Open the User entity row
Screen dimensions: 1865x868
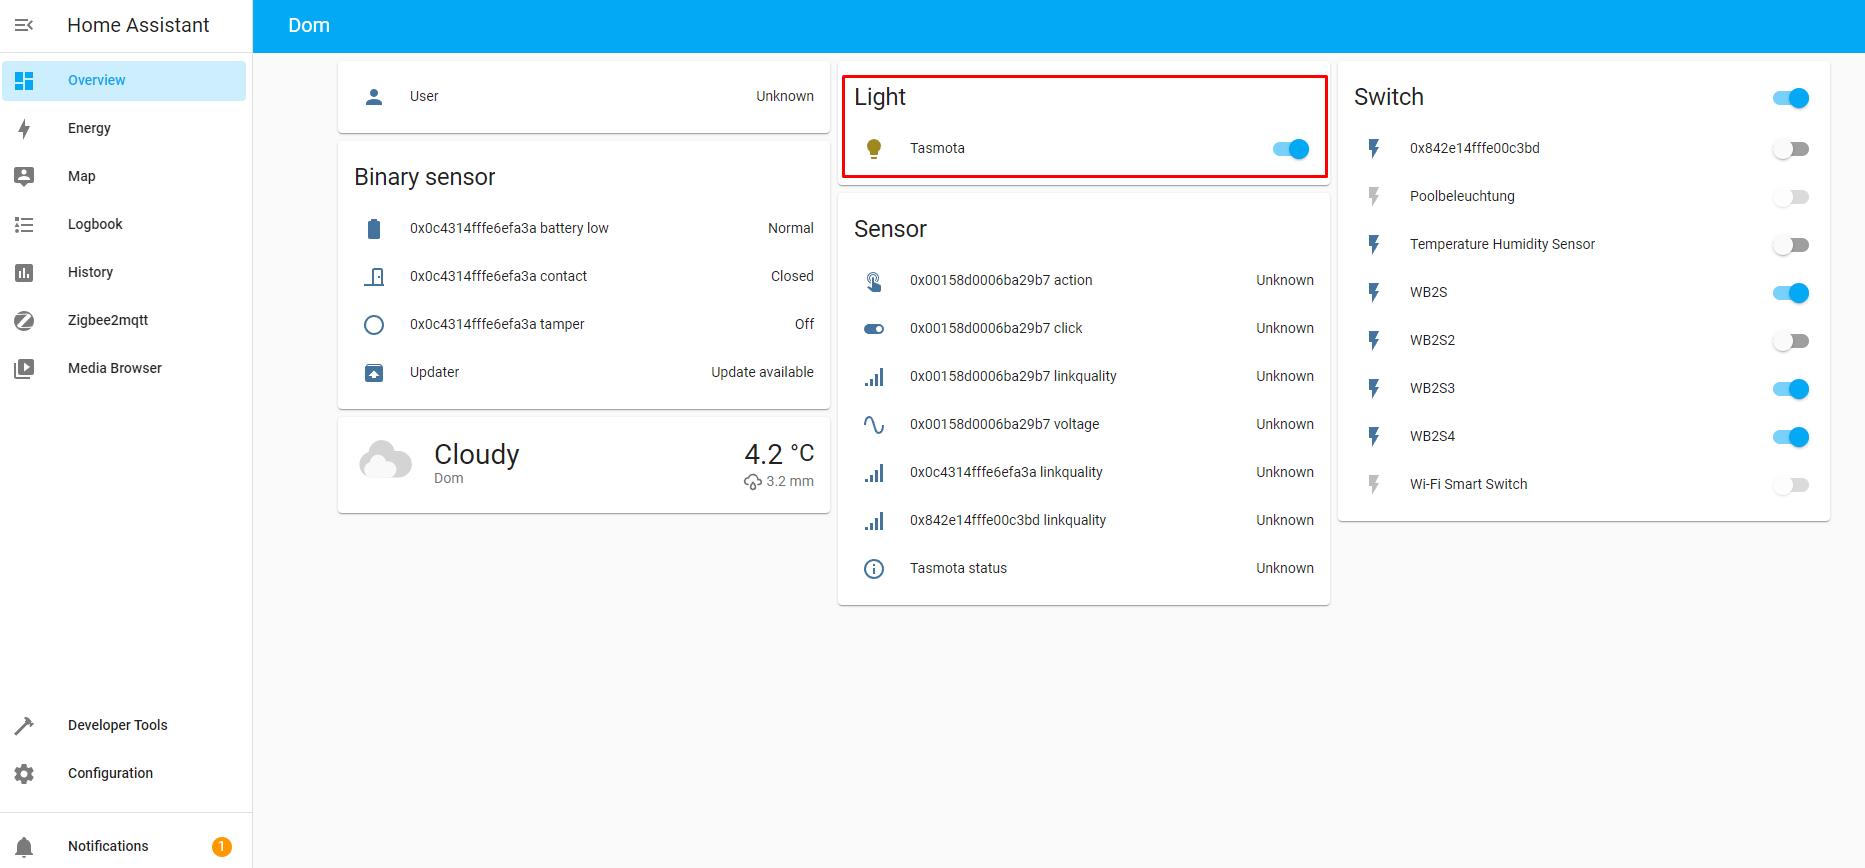pyautogui.click(x=584, y=96)
